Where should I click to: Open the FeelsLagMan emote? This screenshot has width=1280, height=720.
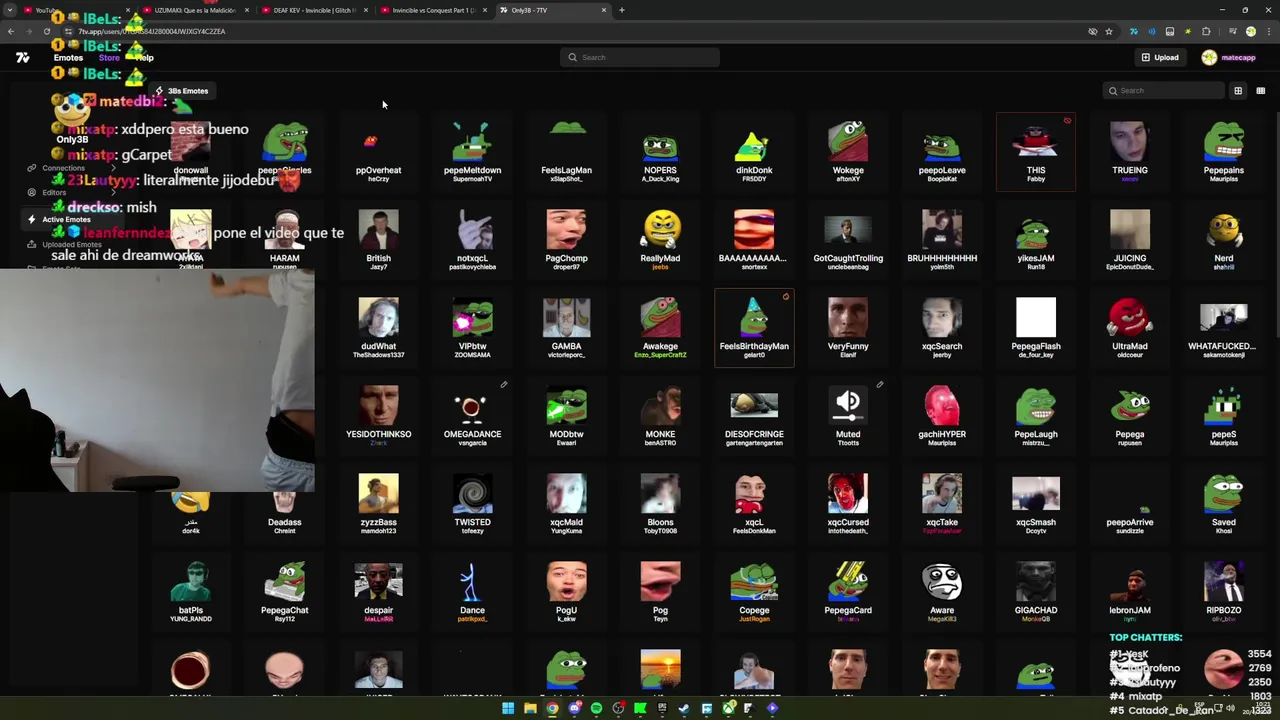click(566, 152)
